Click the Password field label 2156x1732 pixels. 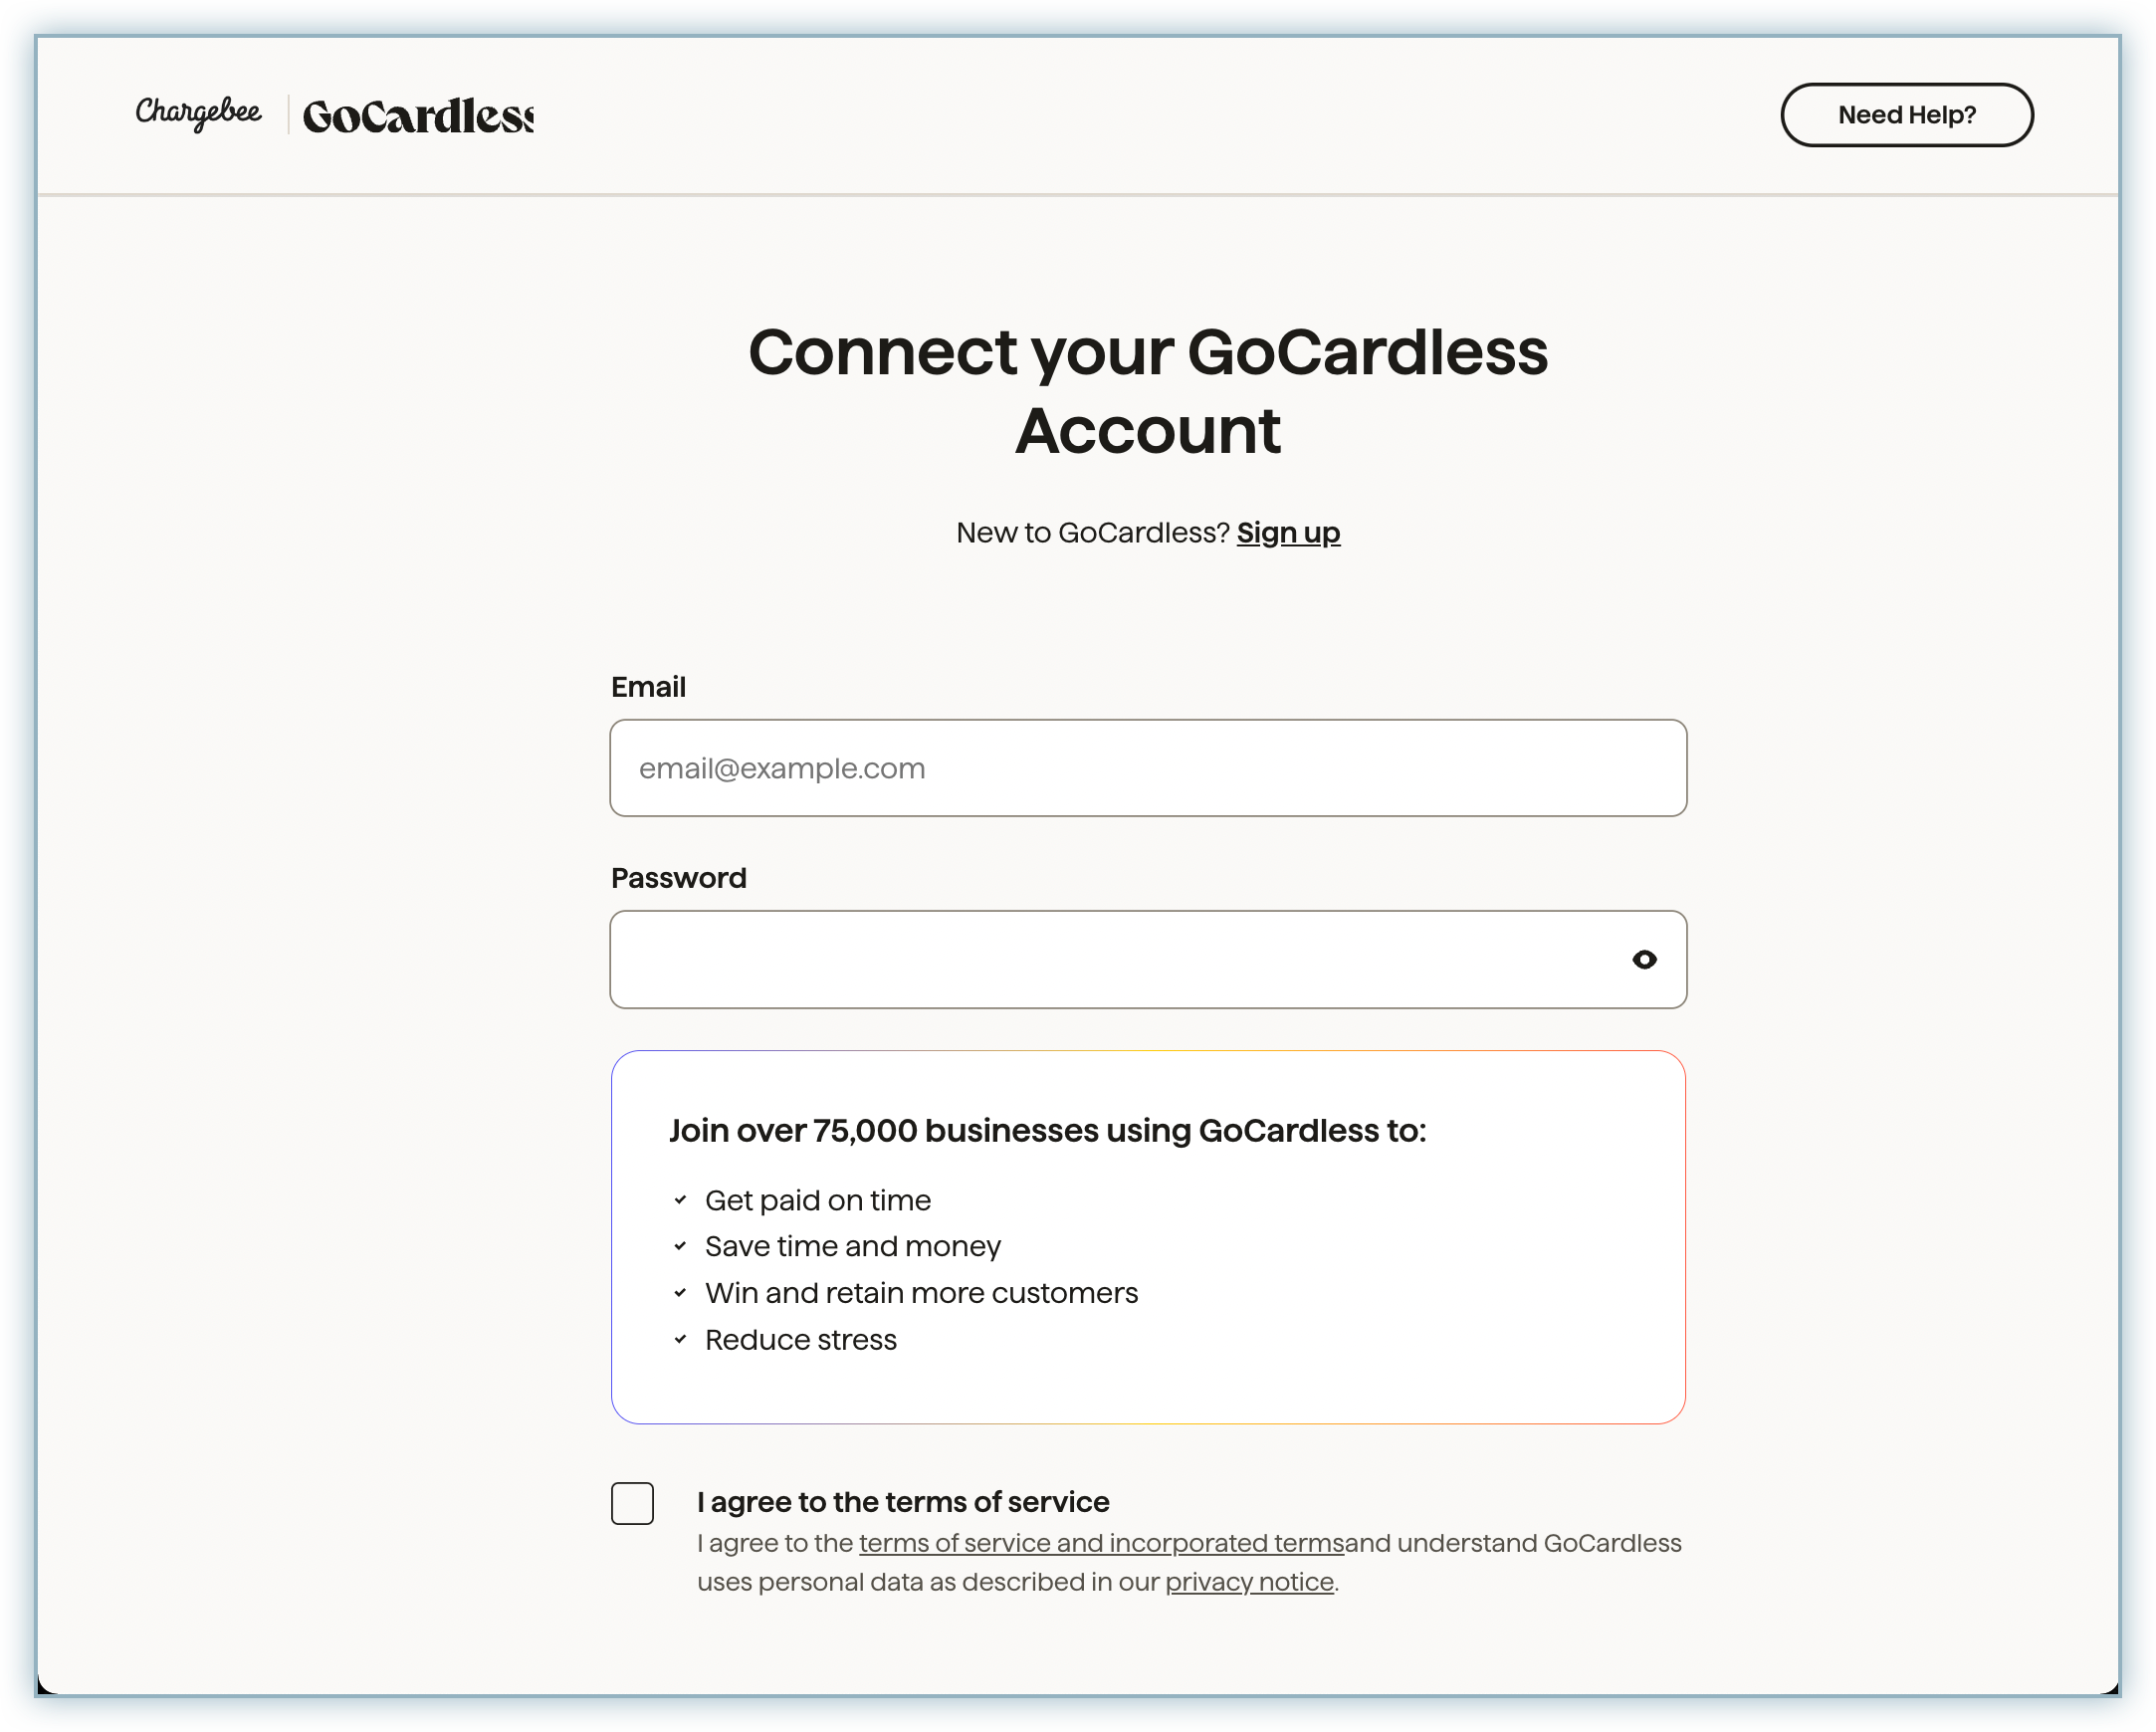678,878
